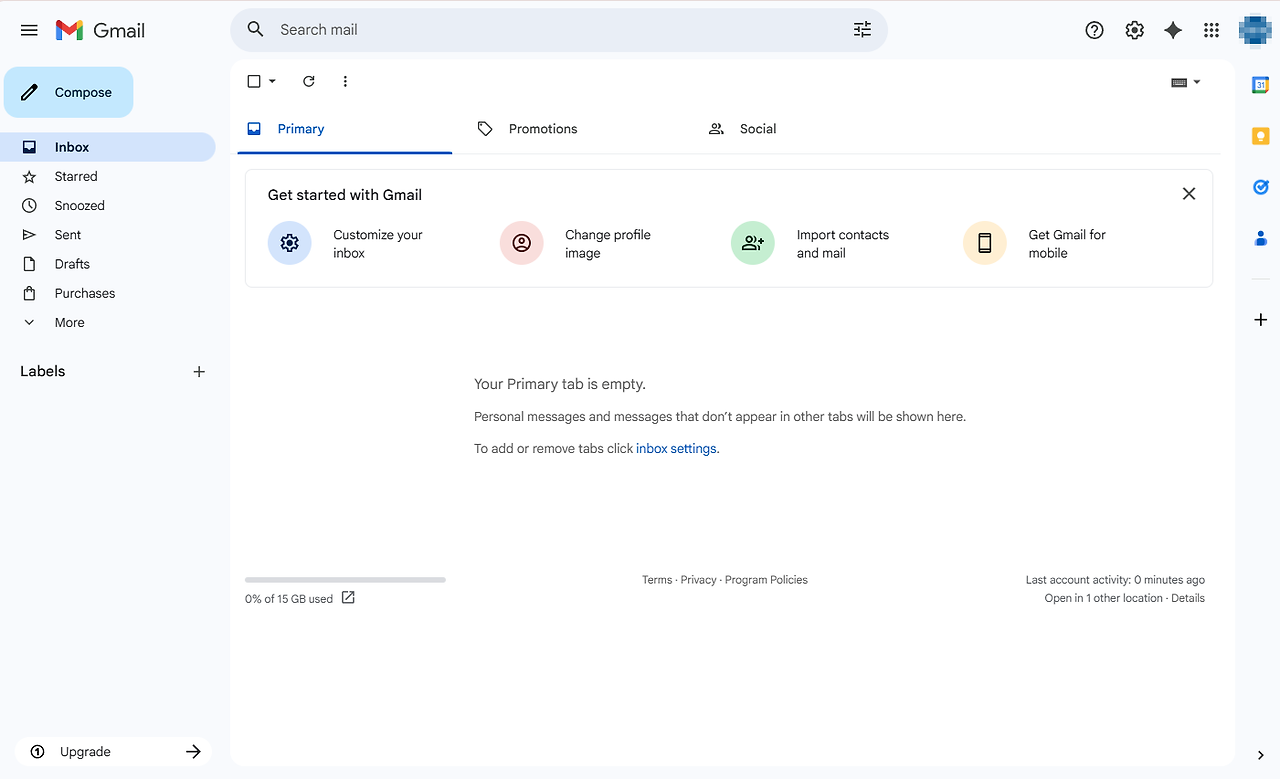Click the Customize your inbox gear icon
1280x779 pixels.
coord(289,243)
